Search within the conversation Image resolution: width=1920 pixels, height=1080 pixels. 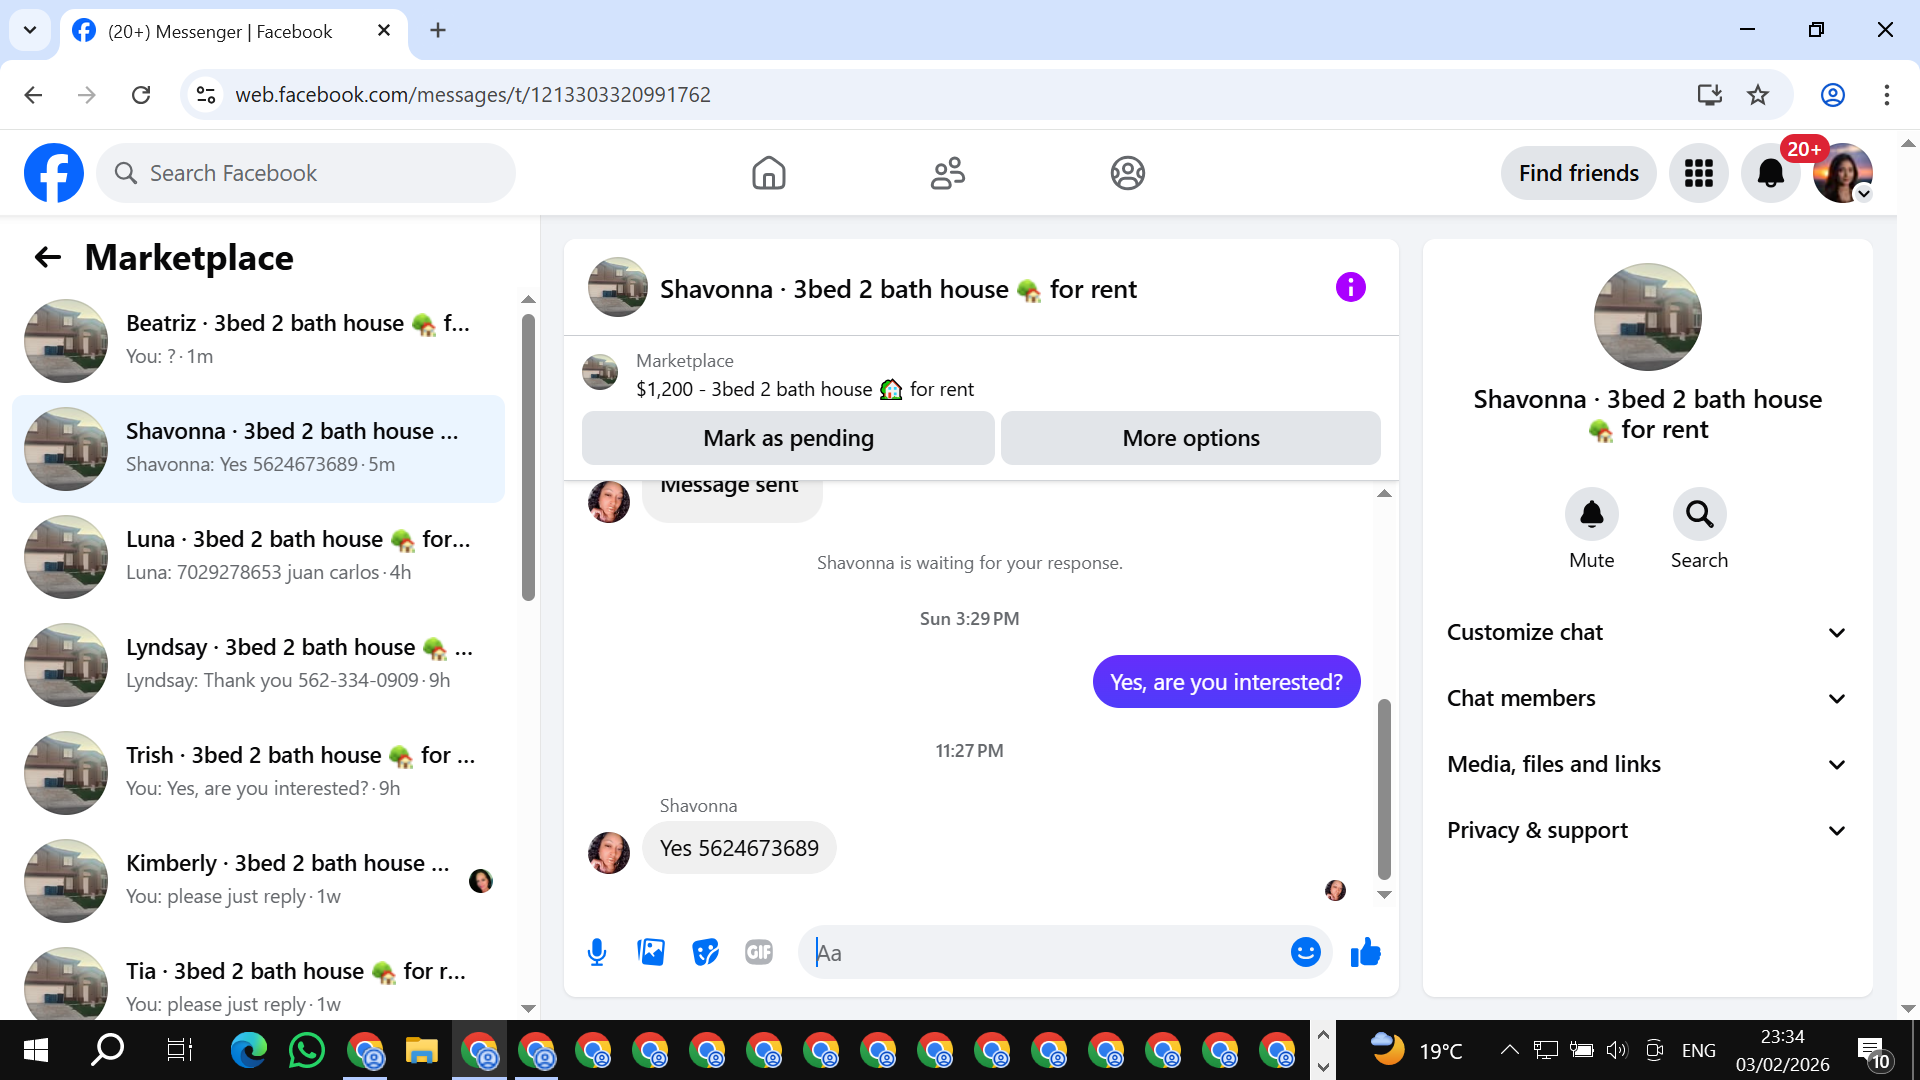click(x=1699, y=514)
